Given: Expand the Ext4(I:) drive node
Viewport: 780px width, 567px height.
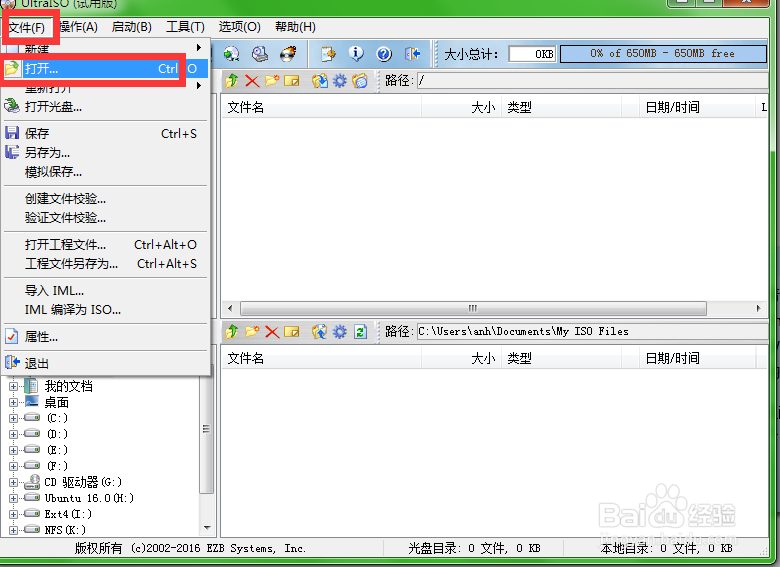Looking at the screenshot, I should 13,514.
